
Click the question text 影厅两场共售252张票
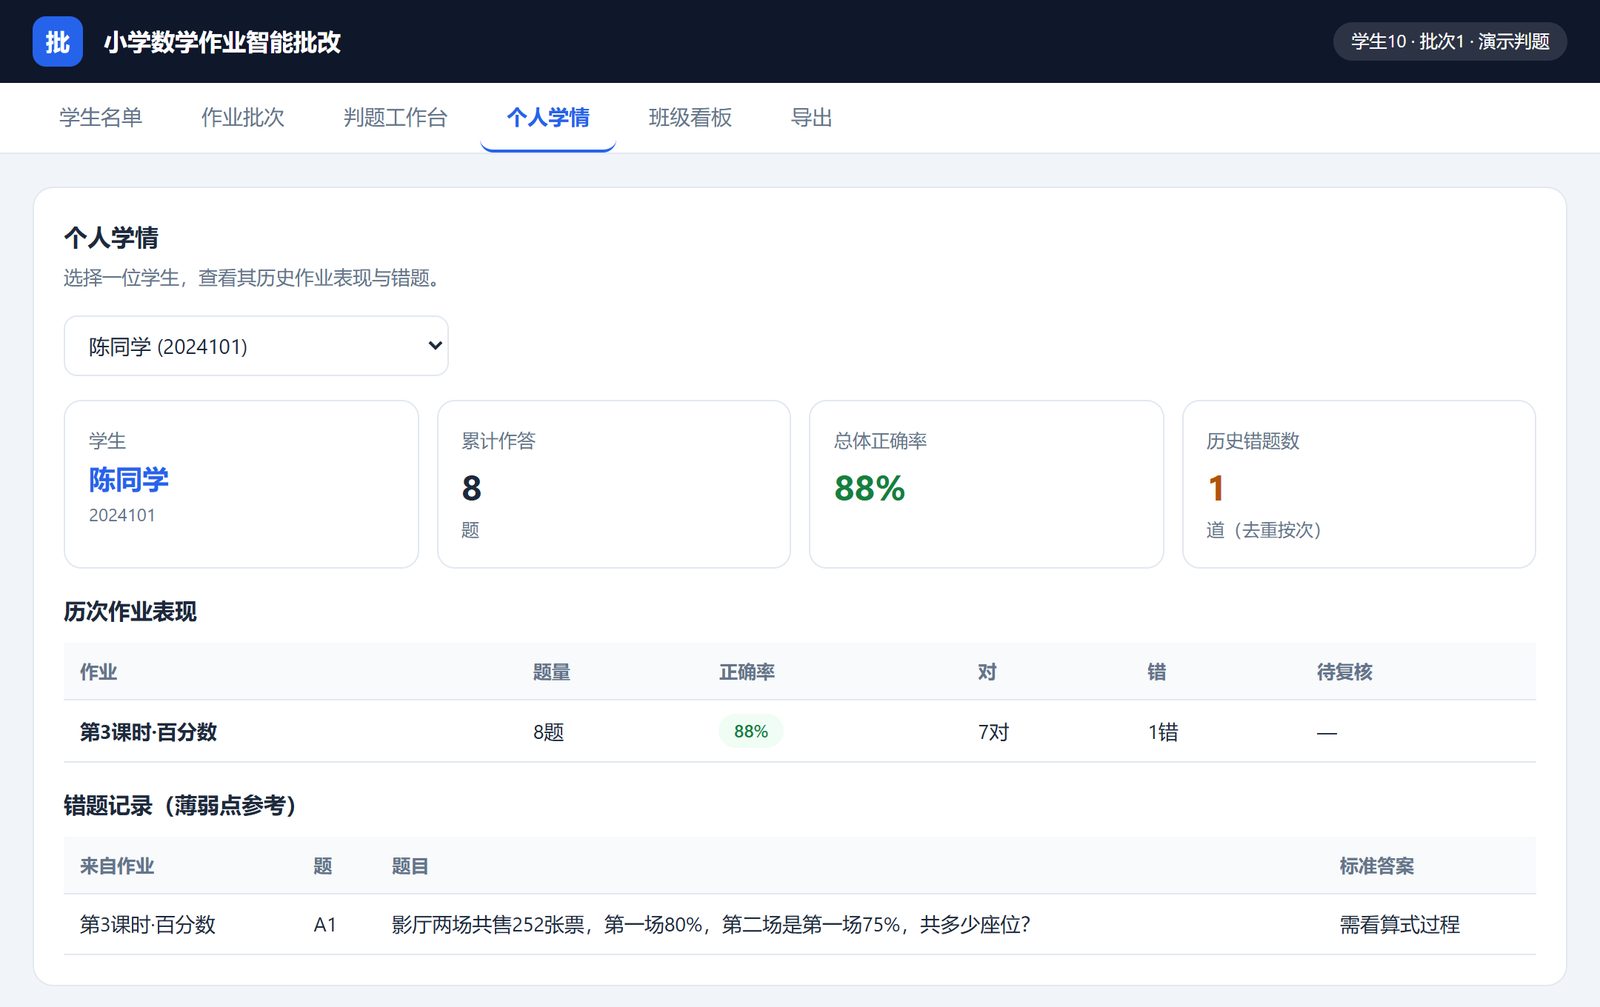(711, 925)
